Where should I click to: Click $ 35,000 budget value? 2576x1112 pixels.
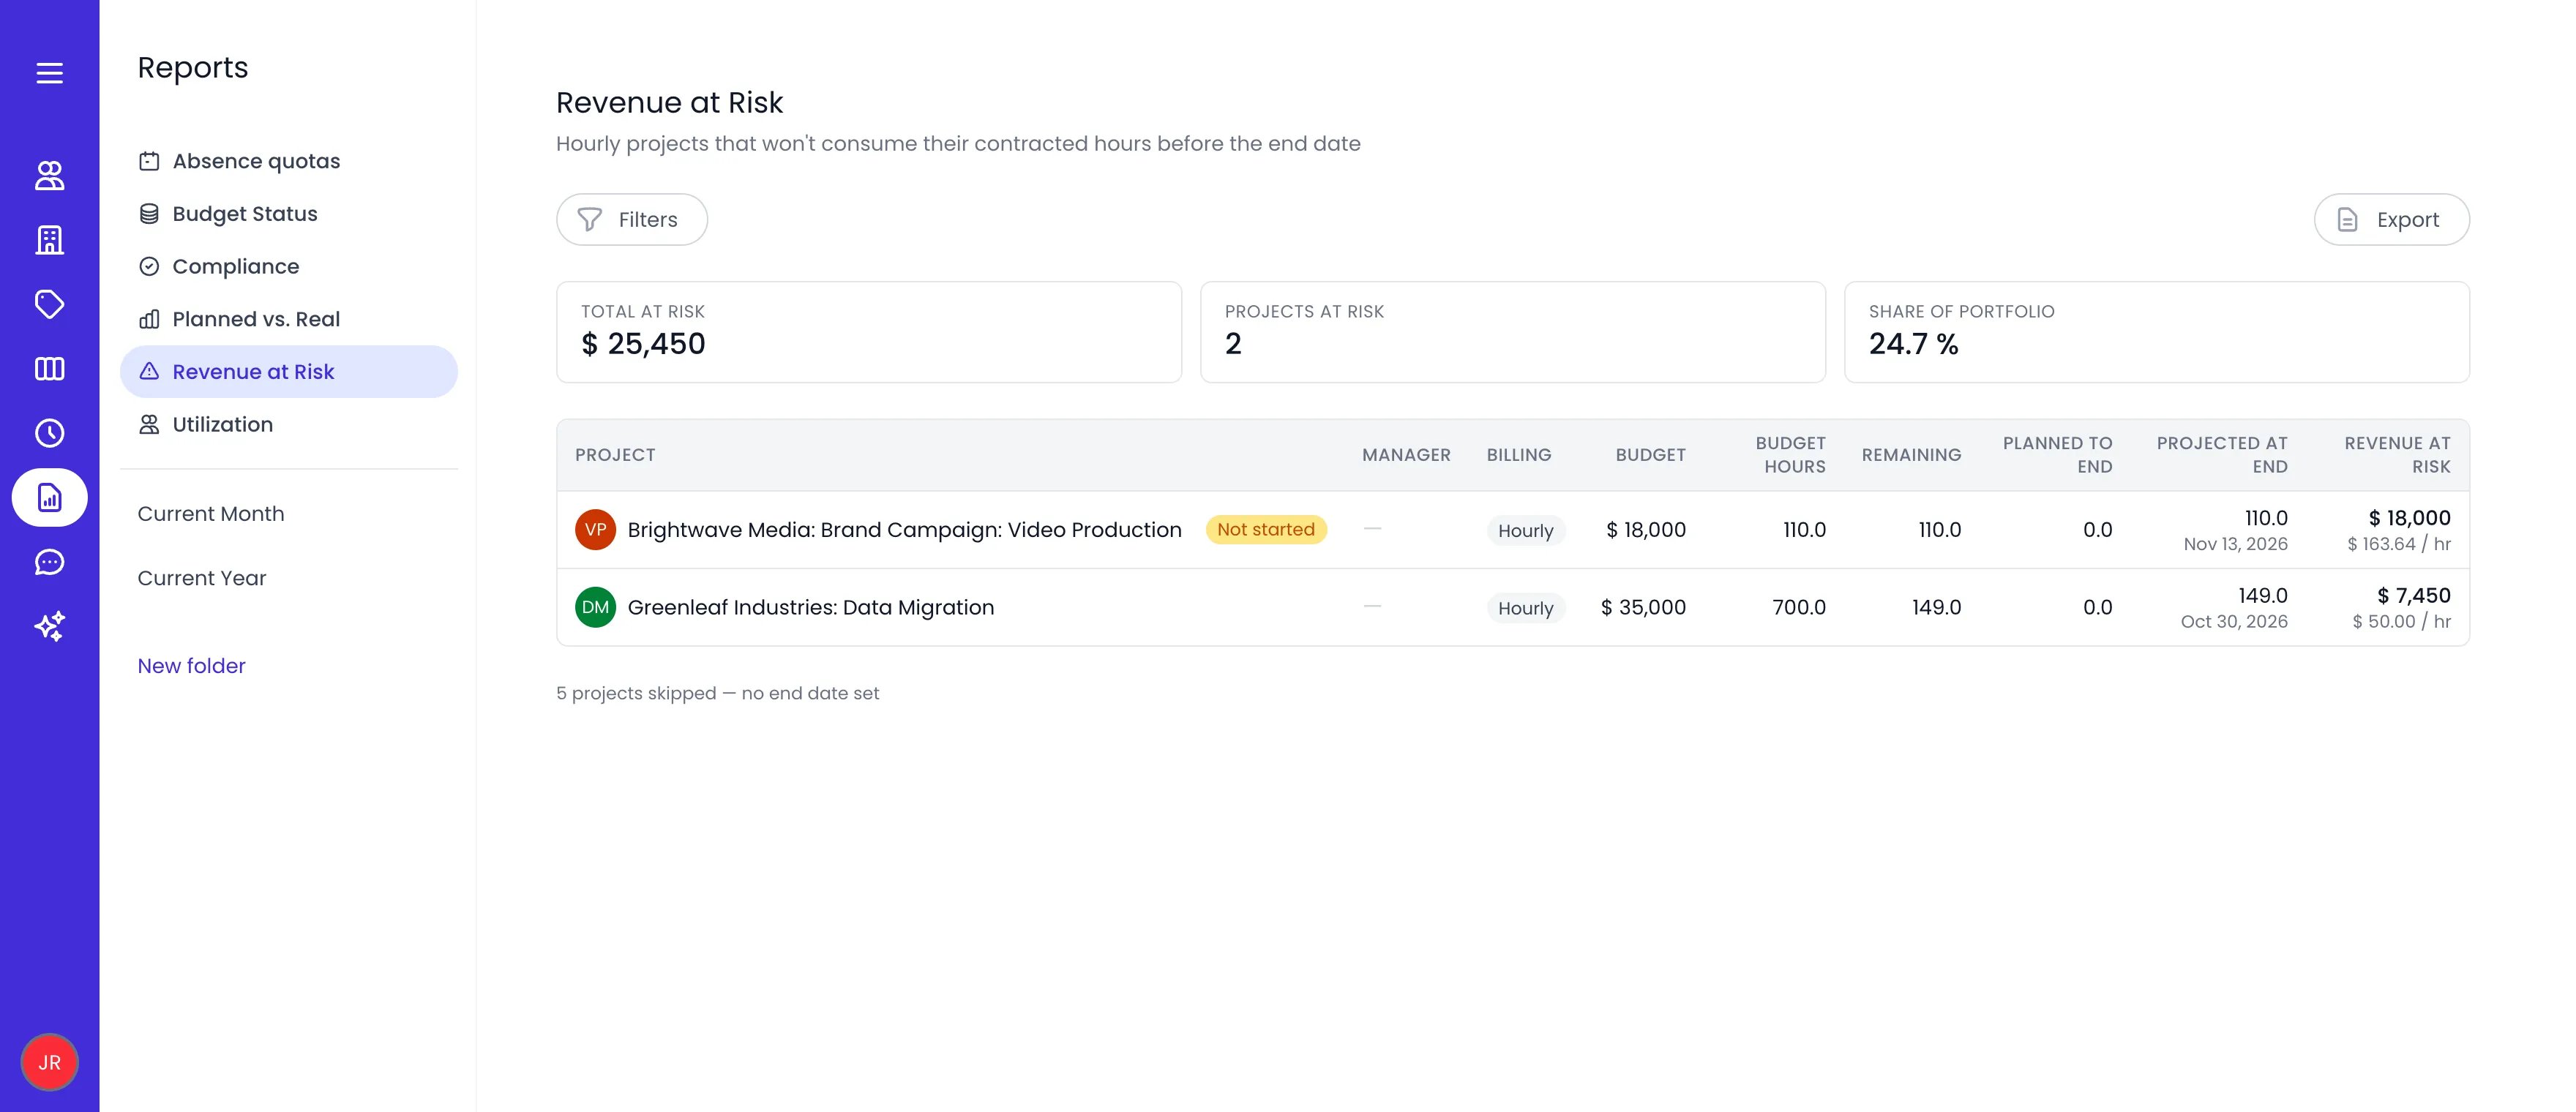point(1643,607)
